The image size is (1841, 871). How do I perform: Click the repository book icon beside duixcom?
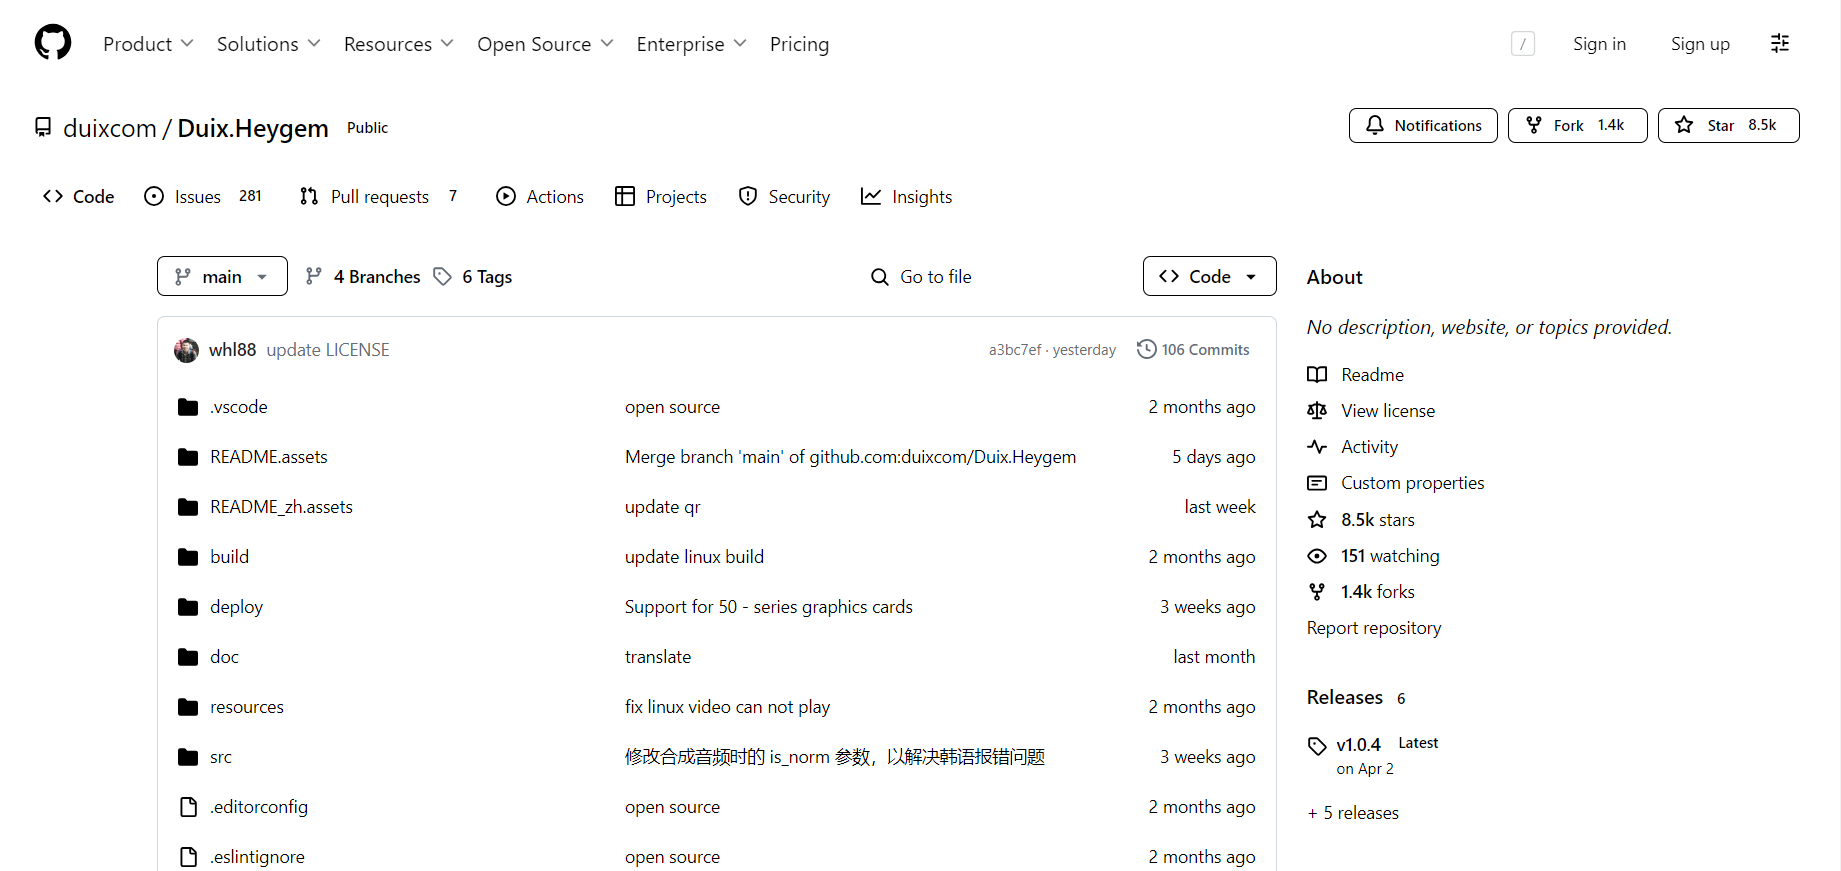pos(43,128)
